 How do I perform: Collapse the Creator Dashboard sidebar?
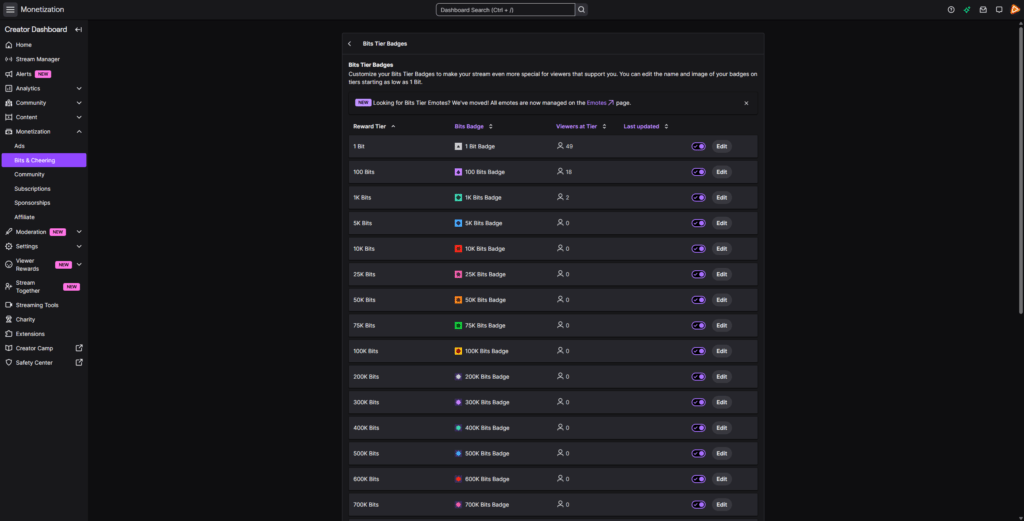(78, 29)
